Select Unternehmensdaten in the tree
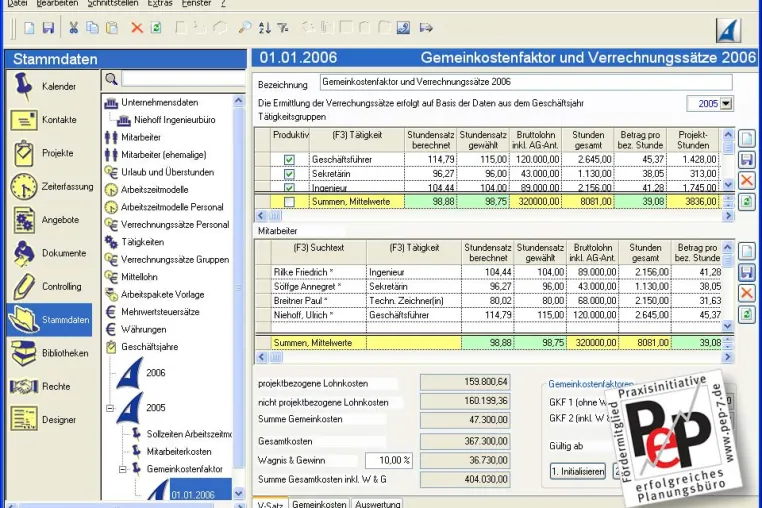This screenshot has width=762, height=508. [159, 103]
